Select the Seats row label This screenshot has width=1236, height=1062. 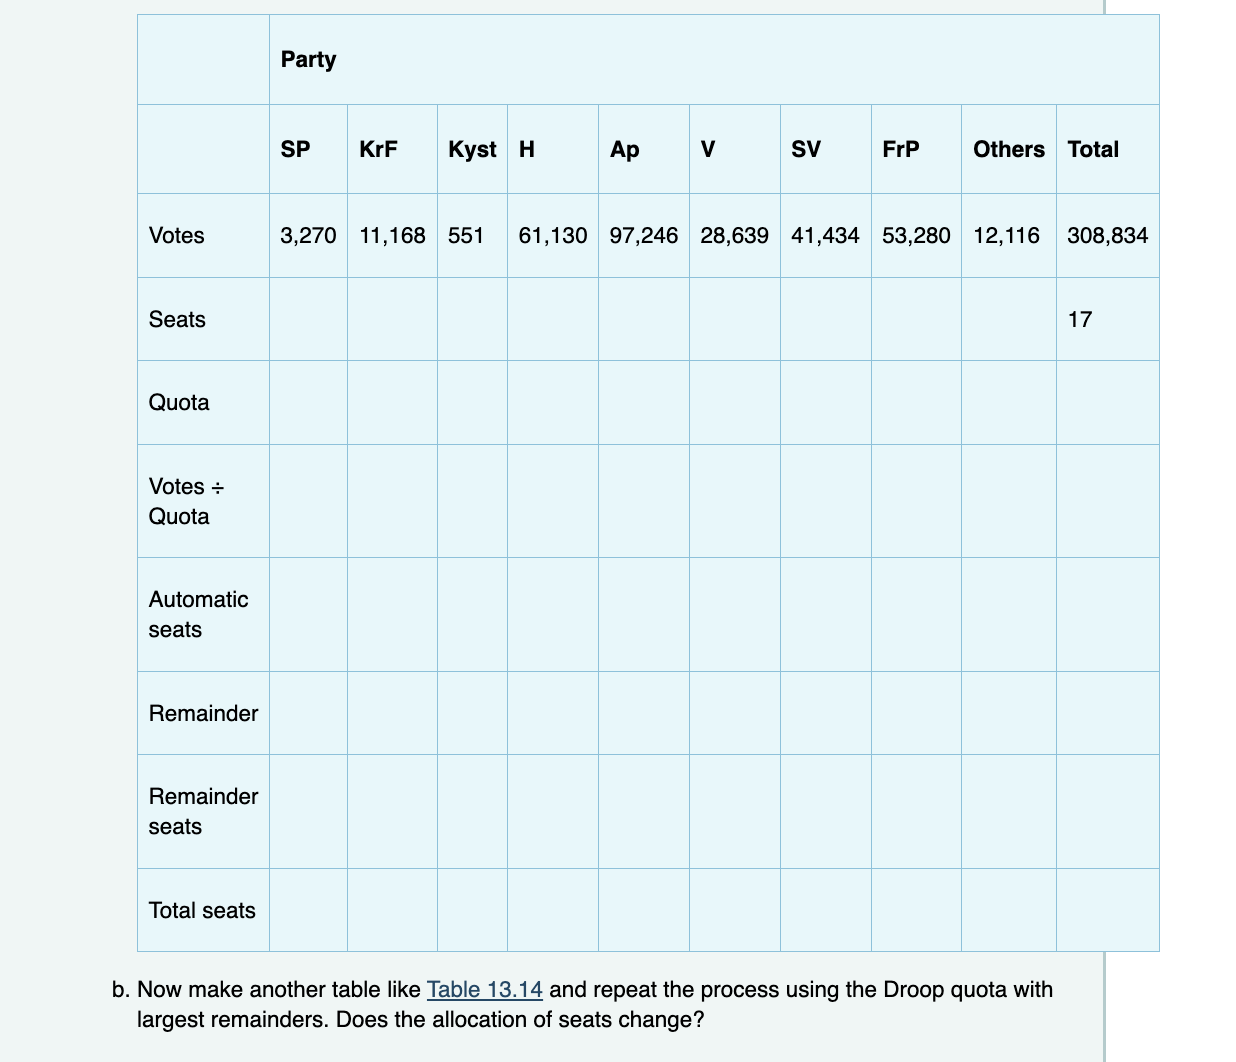pyautogui.click(x=177, y=319)
